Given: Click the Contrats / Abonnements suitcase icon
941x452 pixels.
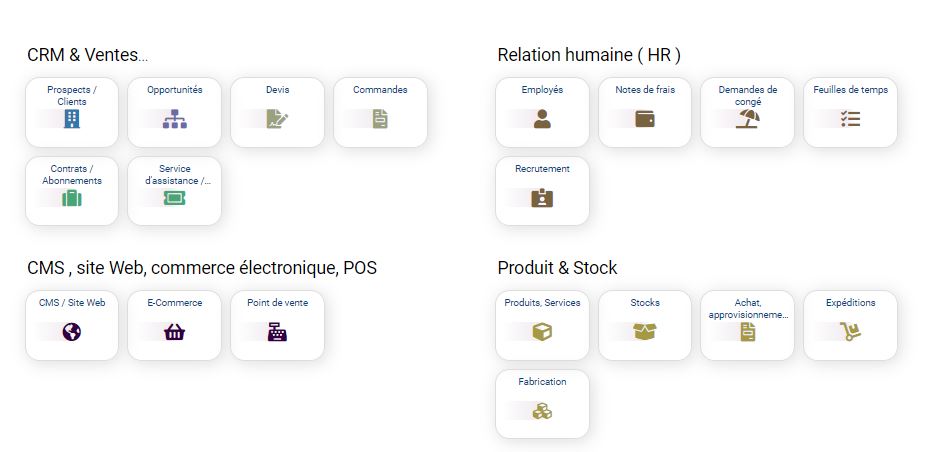Looking at the screenshot, I should (x=72, y=198).
